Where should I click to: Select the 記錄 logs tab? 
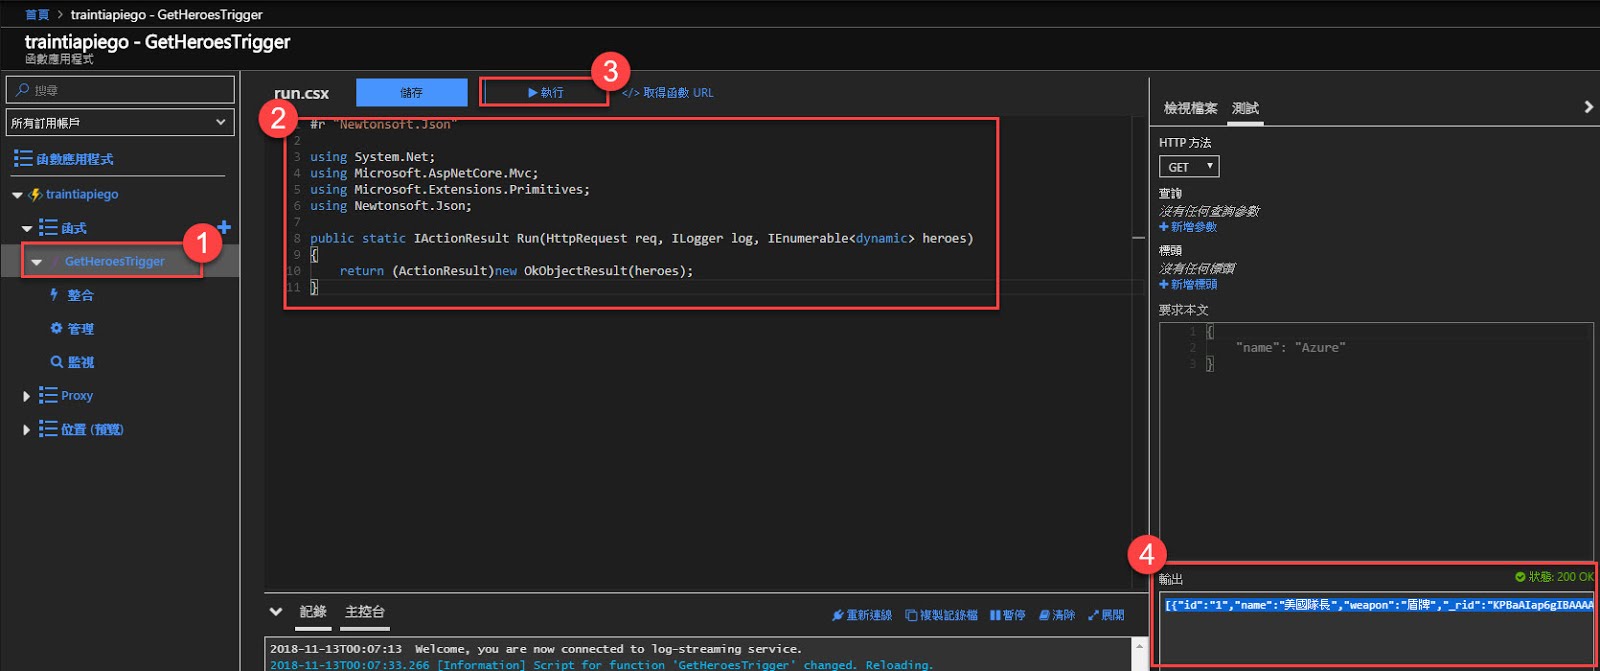313,612
